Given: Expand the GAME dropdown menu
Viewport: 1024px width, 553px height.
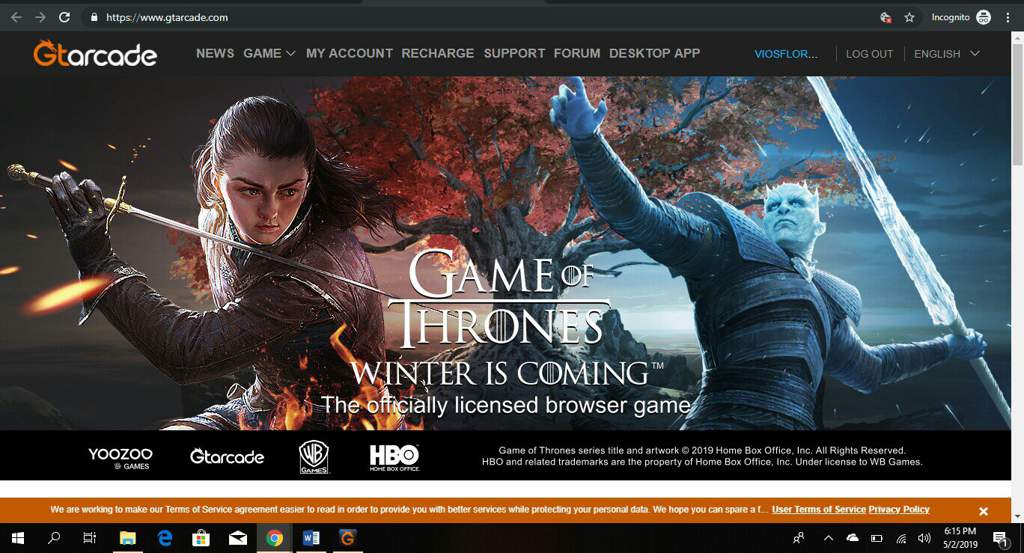Looking at the screenshot, I should [x=269, y=54].
